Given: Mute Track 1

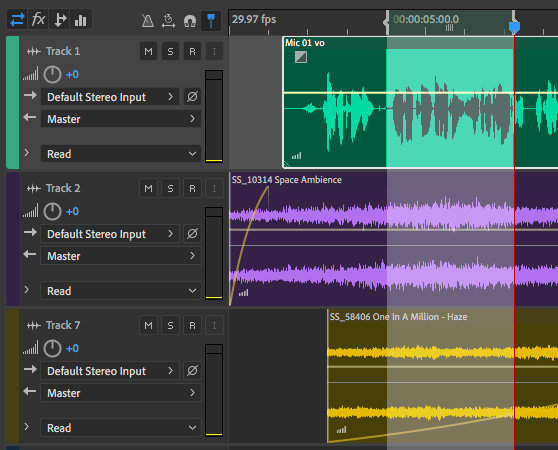Looking at the screenshot, I should click(148, 52).
